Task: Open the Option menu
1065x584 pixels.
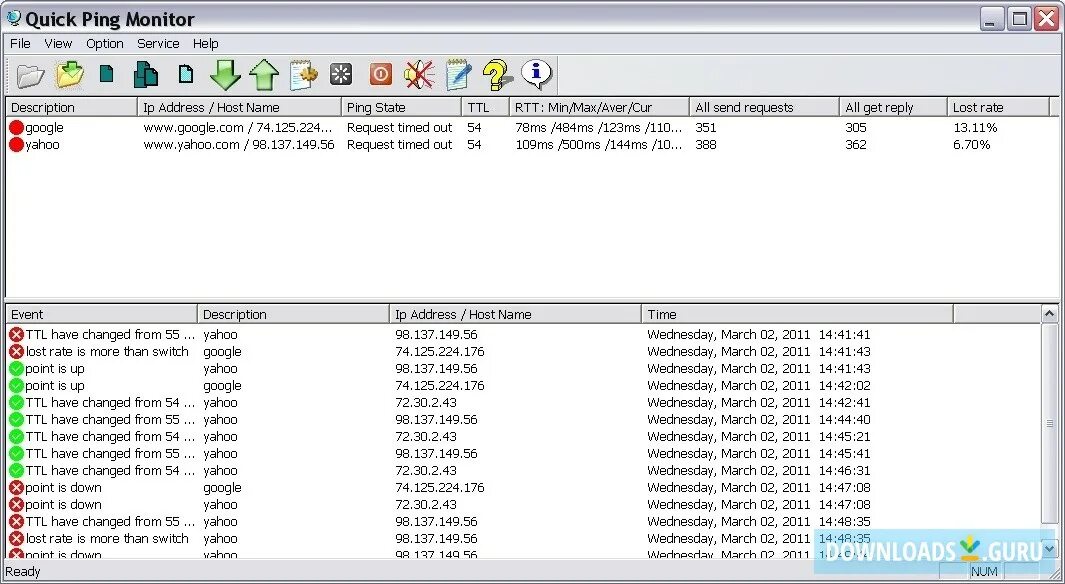Action: pos(105,43)
